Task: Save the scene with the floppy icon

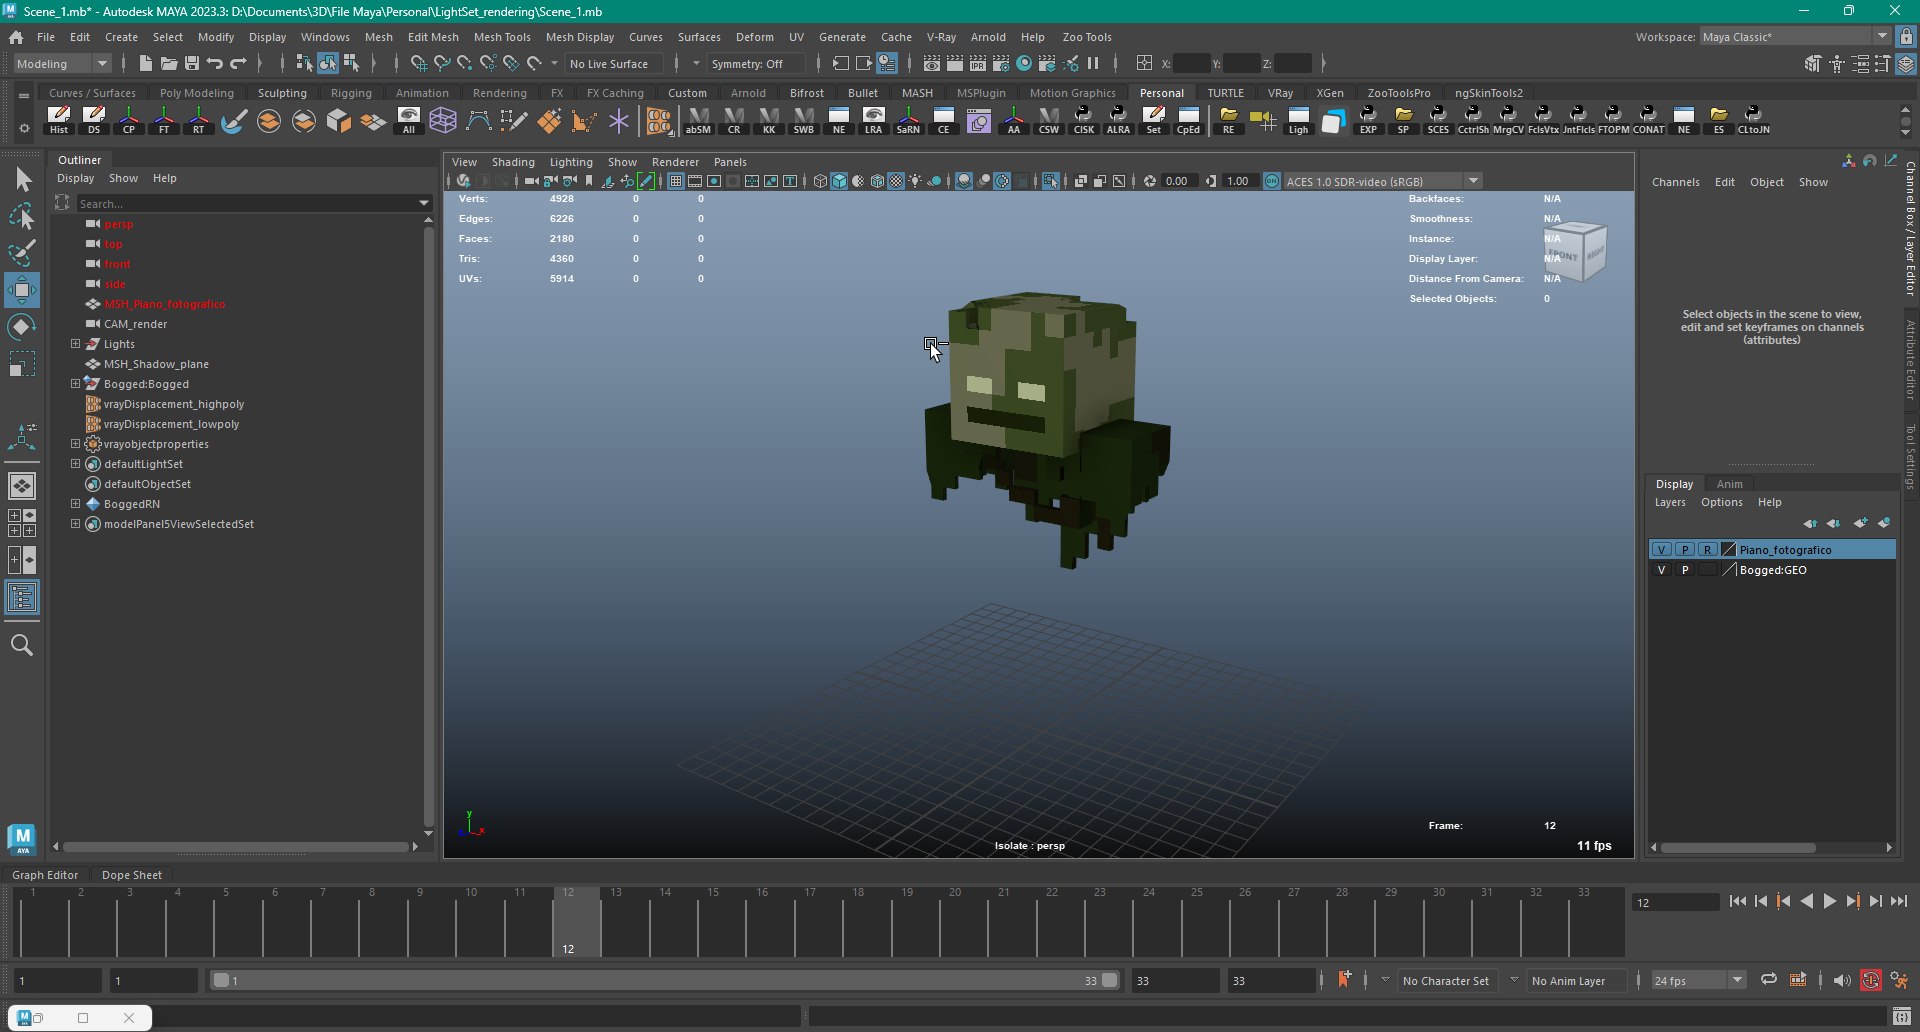Action: tap(192, 64)
